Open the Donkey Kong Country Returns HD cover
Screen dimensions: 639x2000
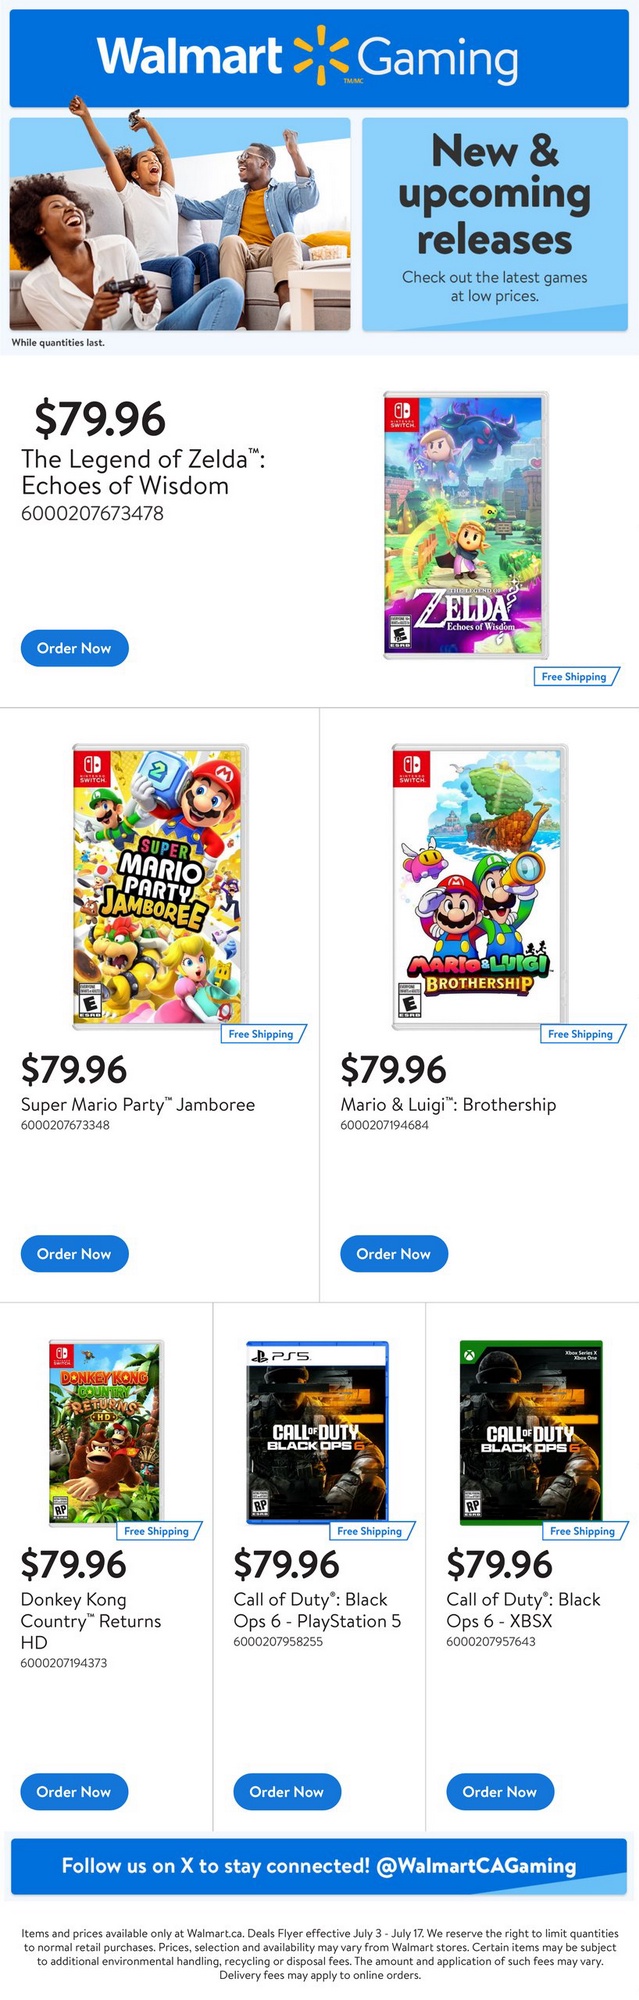106,1431
